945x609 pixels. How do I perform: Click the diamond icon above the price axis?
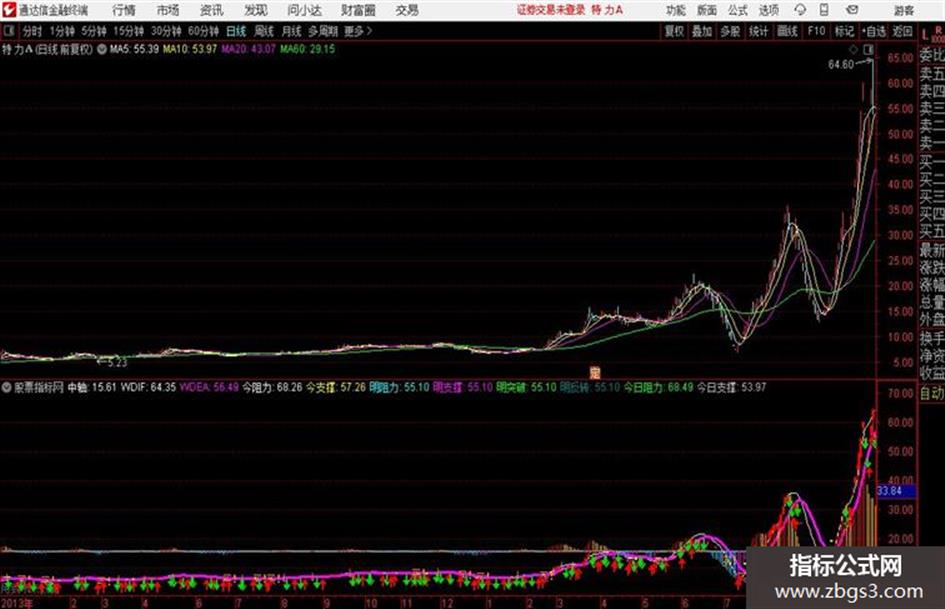click(854, 49)
